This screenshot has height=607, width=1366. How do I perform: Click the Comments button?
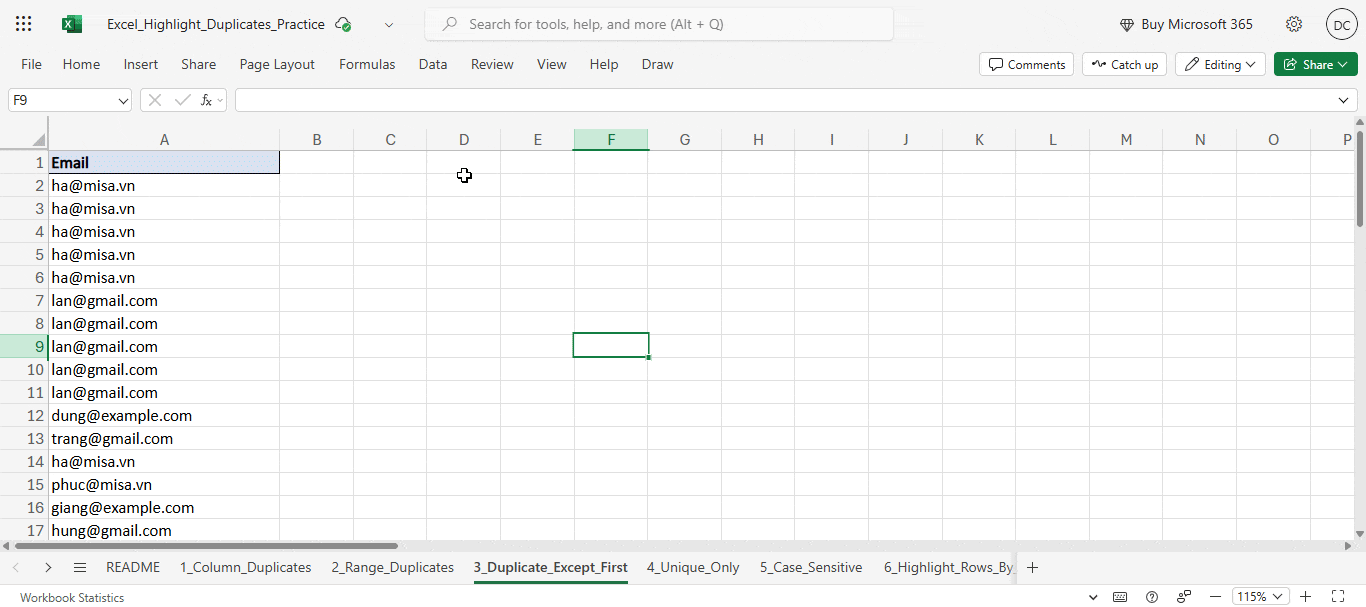1026,64
